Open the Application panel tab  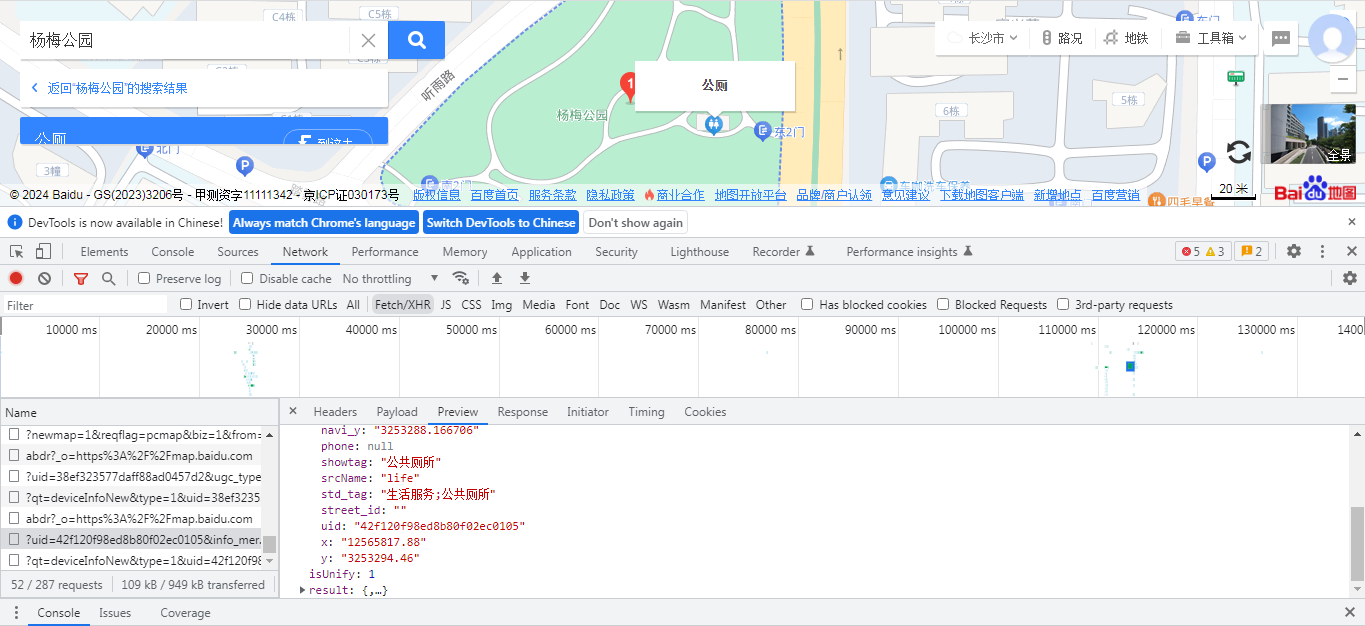coord(541,252)
